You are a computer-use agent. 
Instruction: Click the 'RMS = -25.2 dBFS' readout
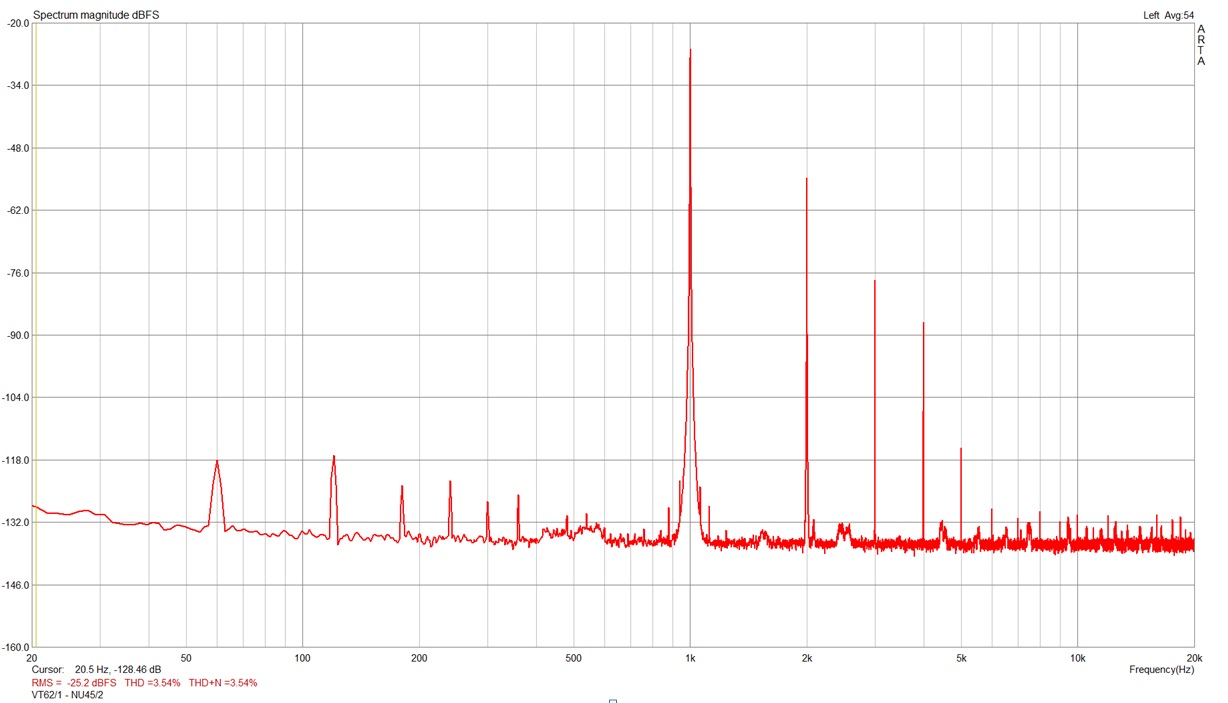click(74, 683)
